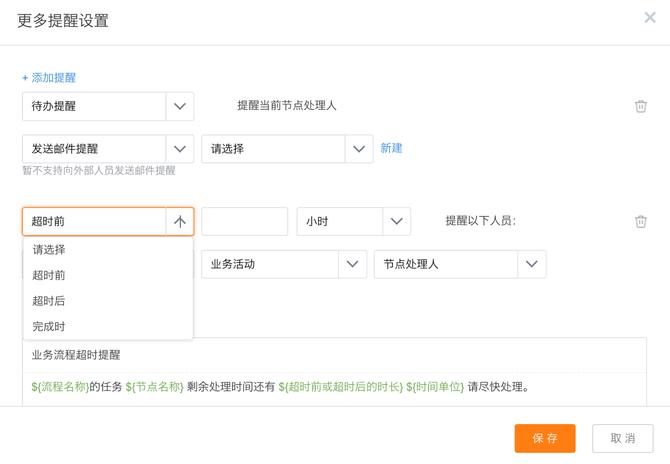Open the 节点处理人 dropdown
Viewport: 670px width, 464px height.
[x=459, y=265]
